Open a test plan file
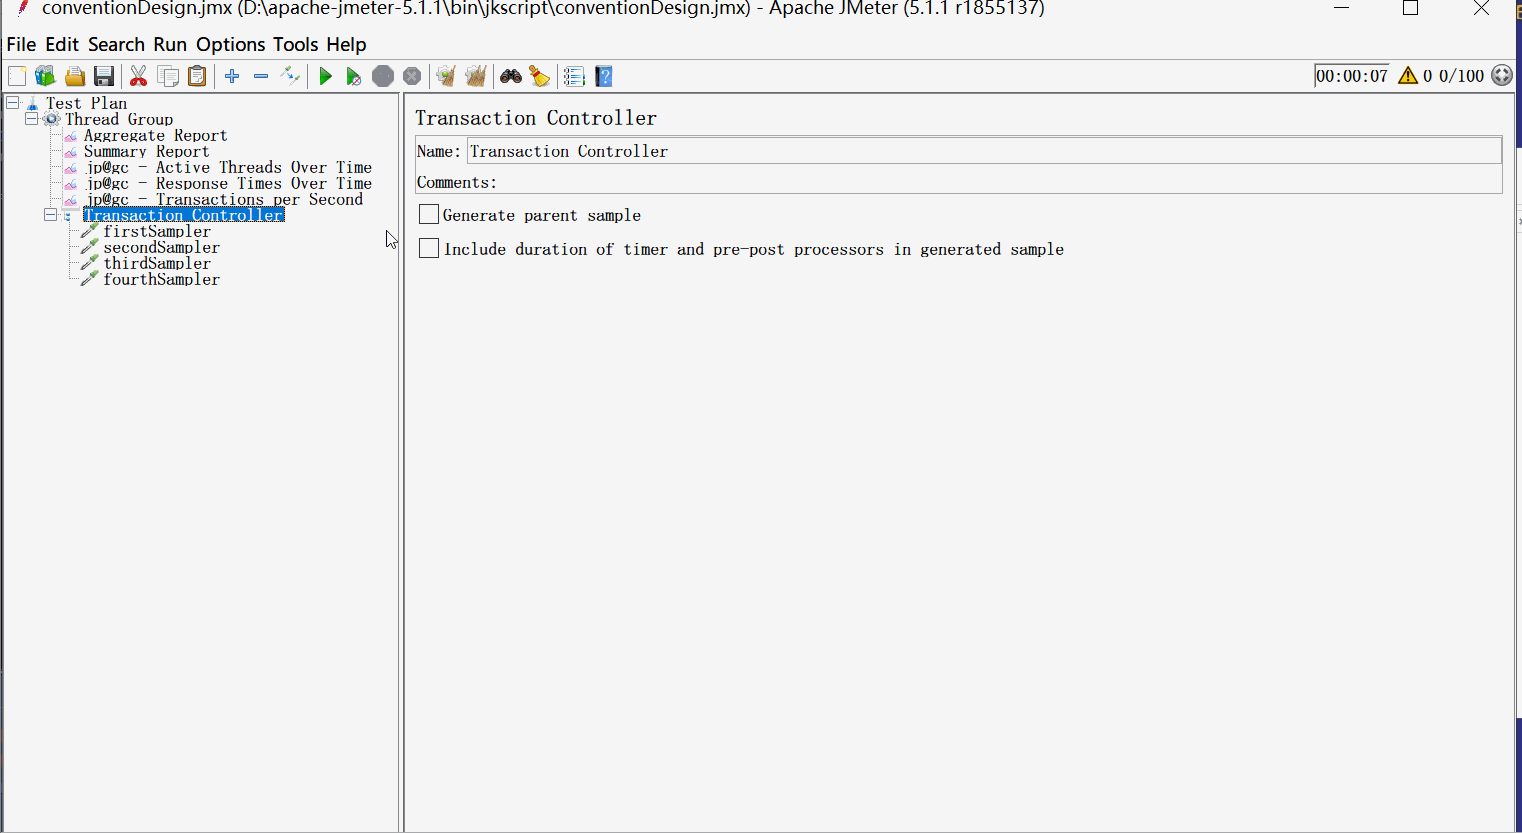Viewport: 1522px width, 833px height. [x=75, y=76]
